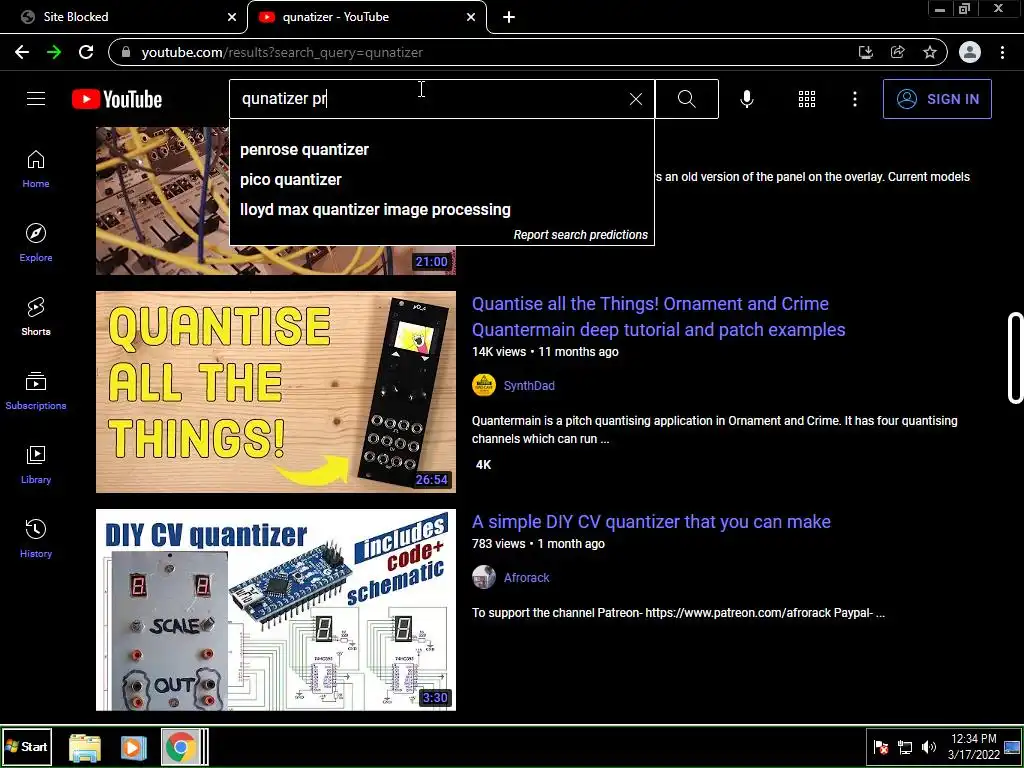The width and height of the screenshot is (1024, 768).
Task: Open 'A simple DIY CV quantizer' video title
Action: click(651, 522)
